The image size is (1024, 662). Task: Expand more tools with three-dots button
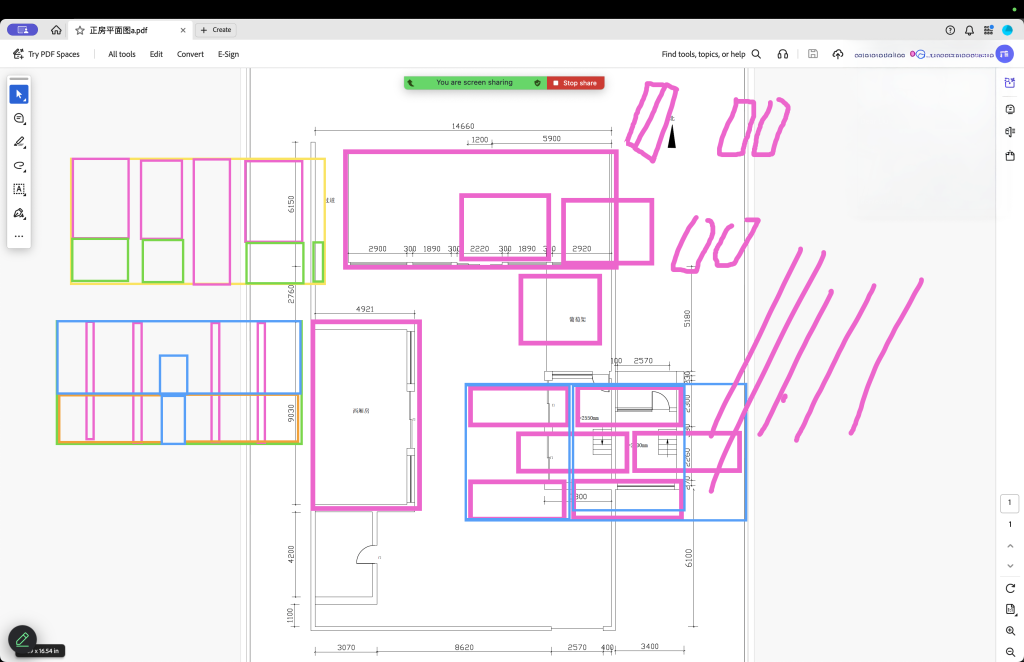pos(19,237)
